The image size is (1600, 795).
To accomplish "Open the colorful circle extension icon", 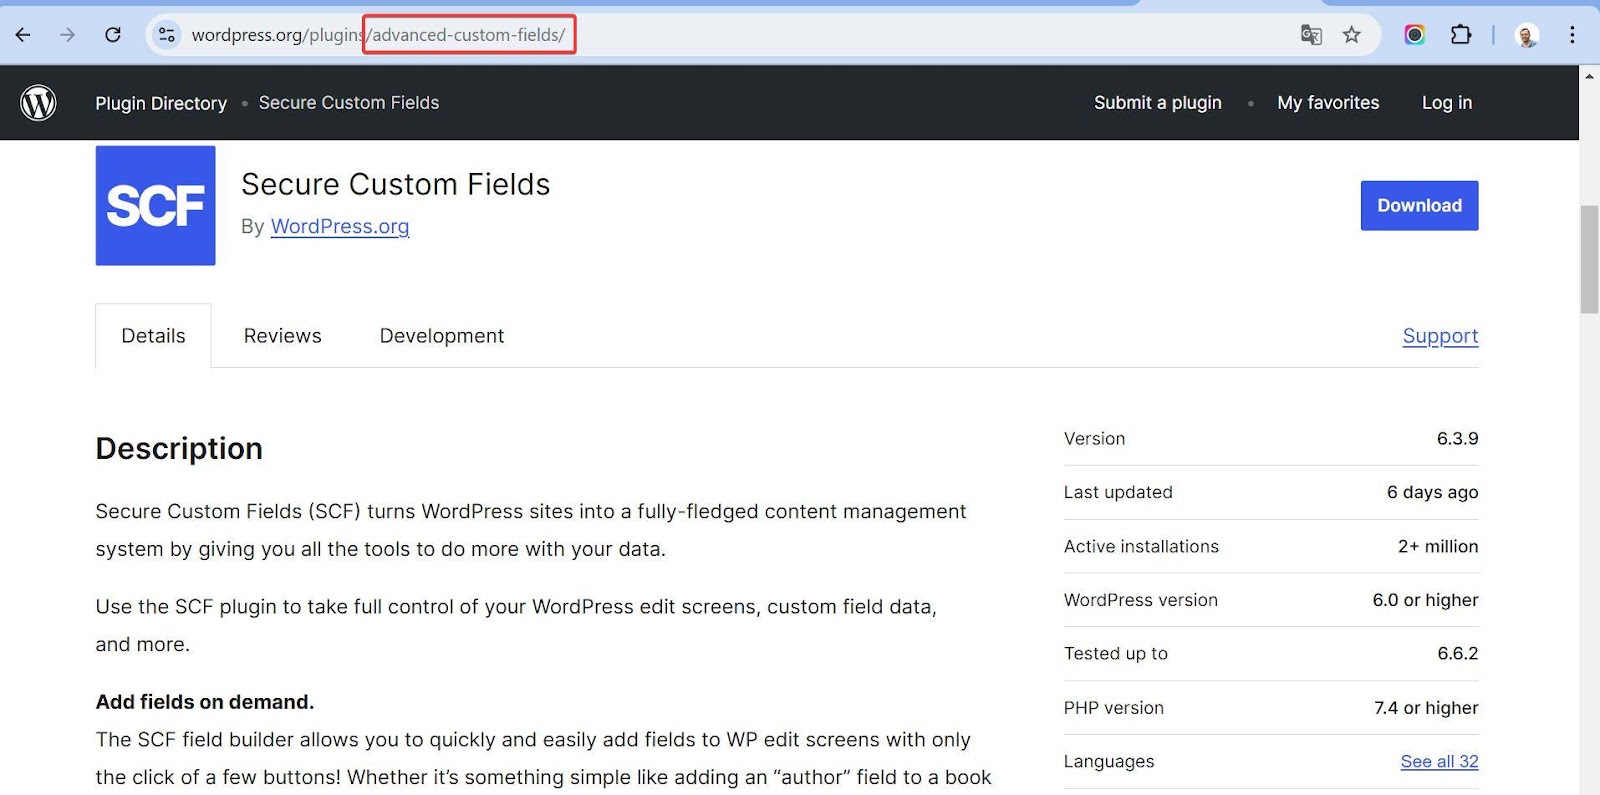I will pyautogui.click(x=1414, y=35).
